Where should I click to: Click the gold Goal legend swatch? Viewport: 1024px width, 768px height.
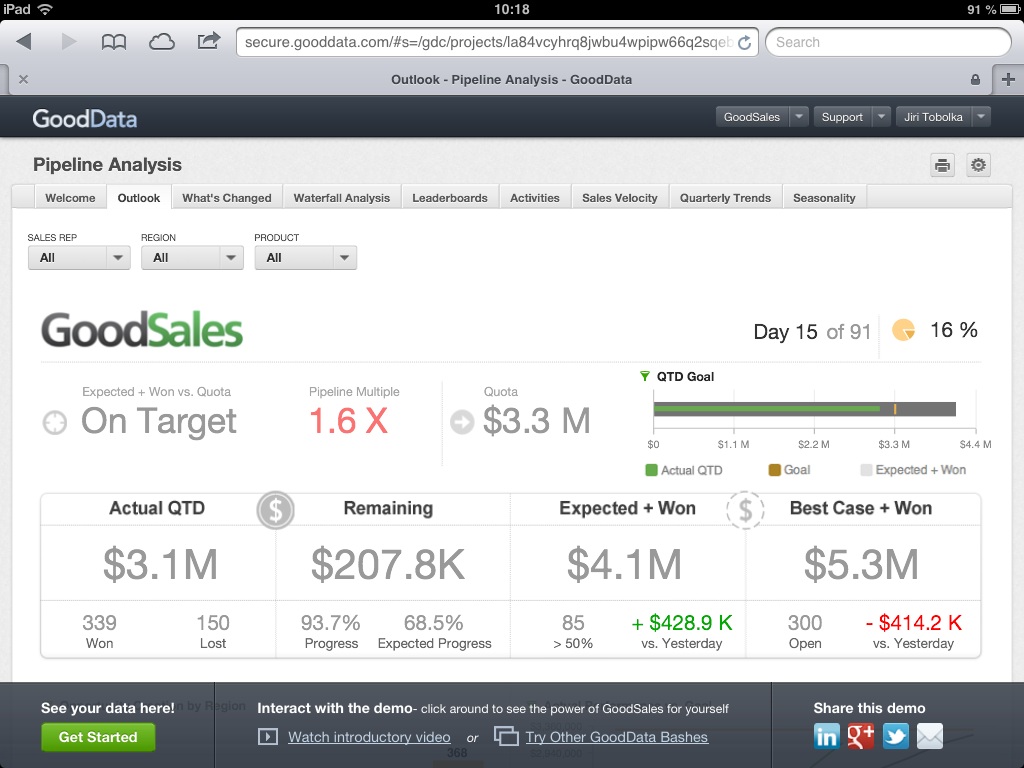(x=775, y=470)
